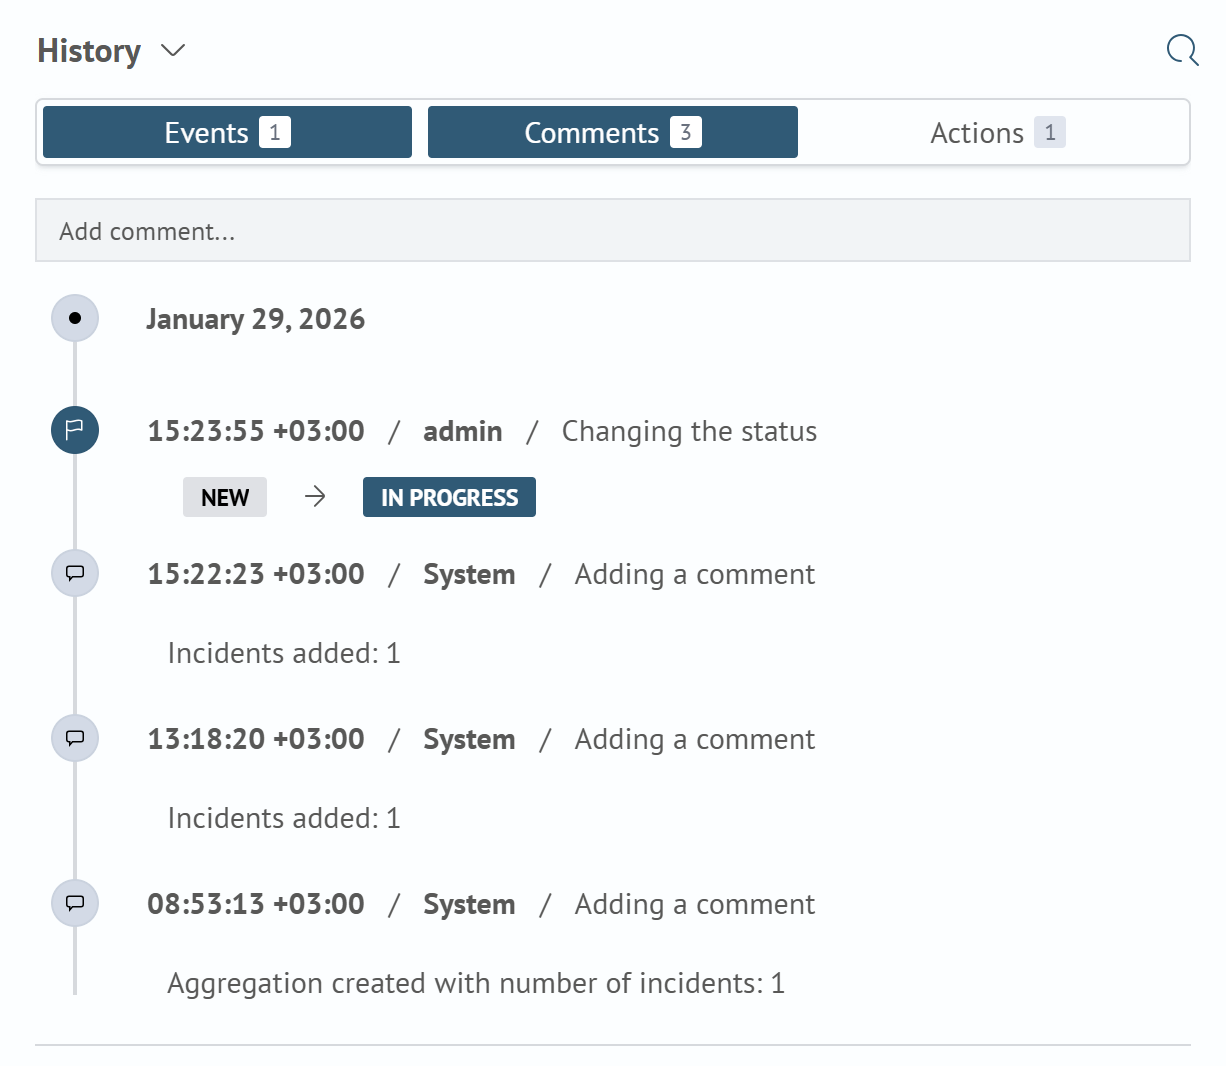
Task: Click the comment bubble icon beside 15:22:23
Action: click(x=75, y=573)
